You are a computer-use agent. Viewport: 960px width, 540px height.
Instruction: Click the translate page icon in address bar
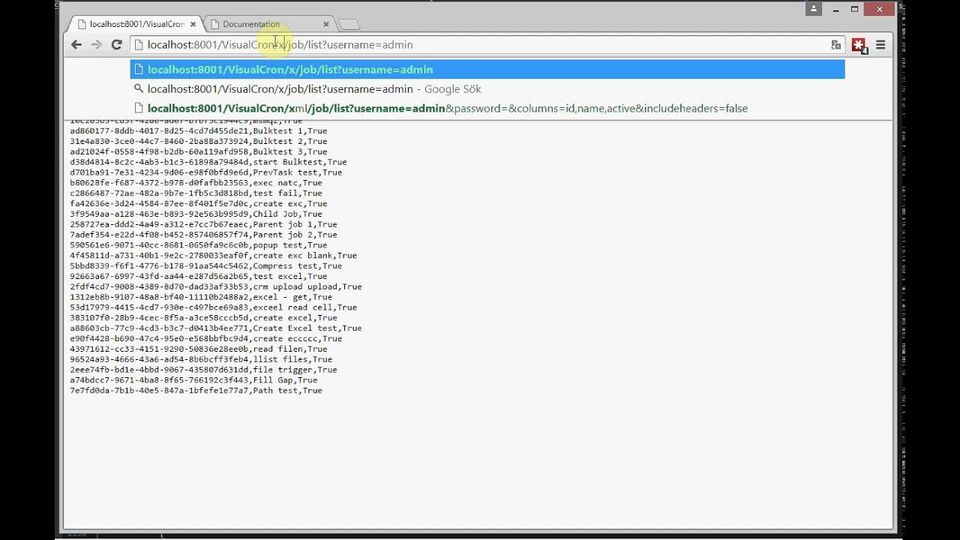[836, 45]
